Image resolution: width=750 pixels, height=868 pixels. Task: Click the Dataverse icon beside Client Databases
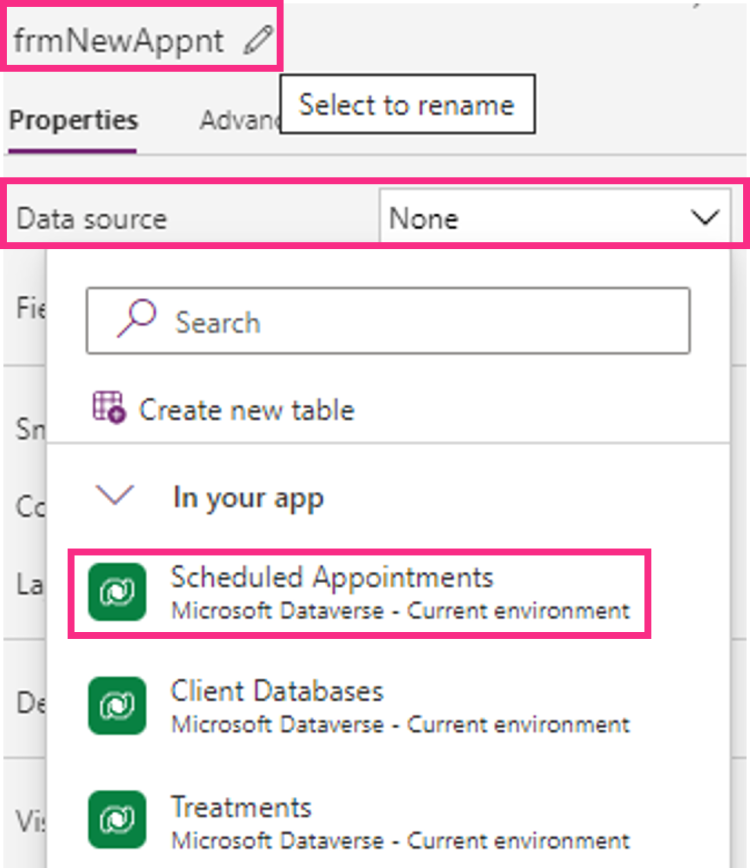[117, 705]
